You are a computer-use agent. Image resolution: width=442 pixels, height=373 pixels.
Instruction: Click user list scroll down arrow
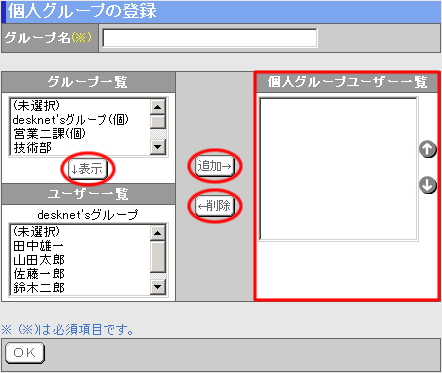point(158,287)
